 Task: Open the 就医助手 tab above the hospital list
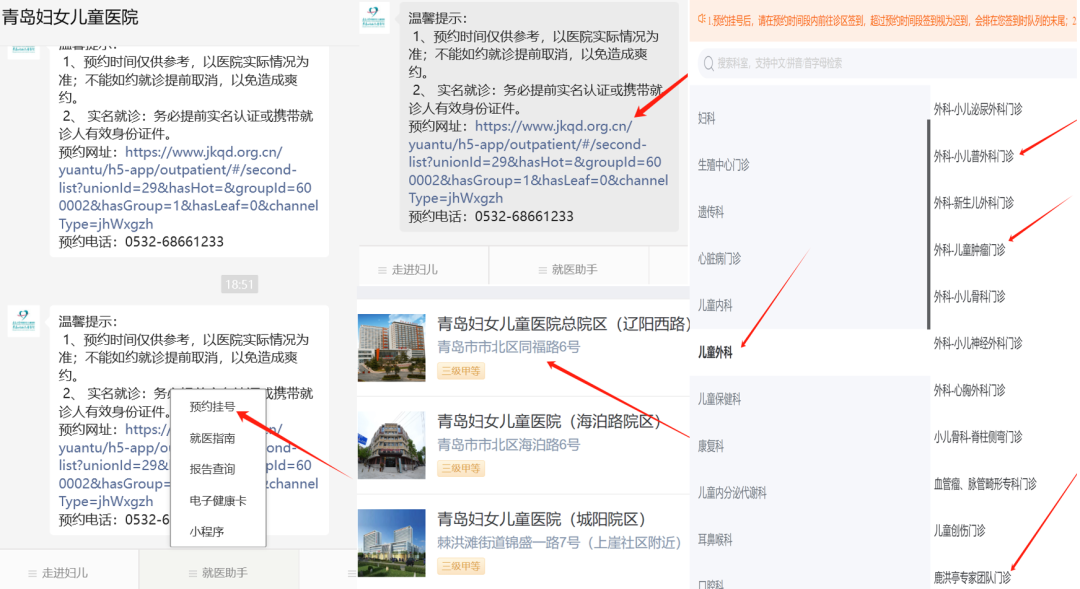click(x=569, y=270)
